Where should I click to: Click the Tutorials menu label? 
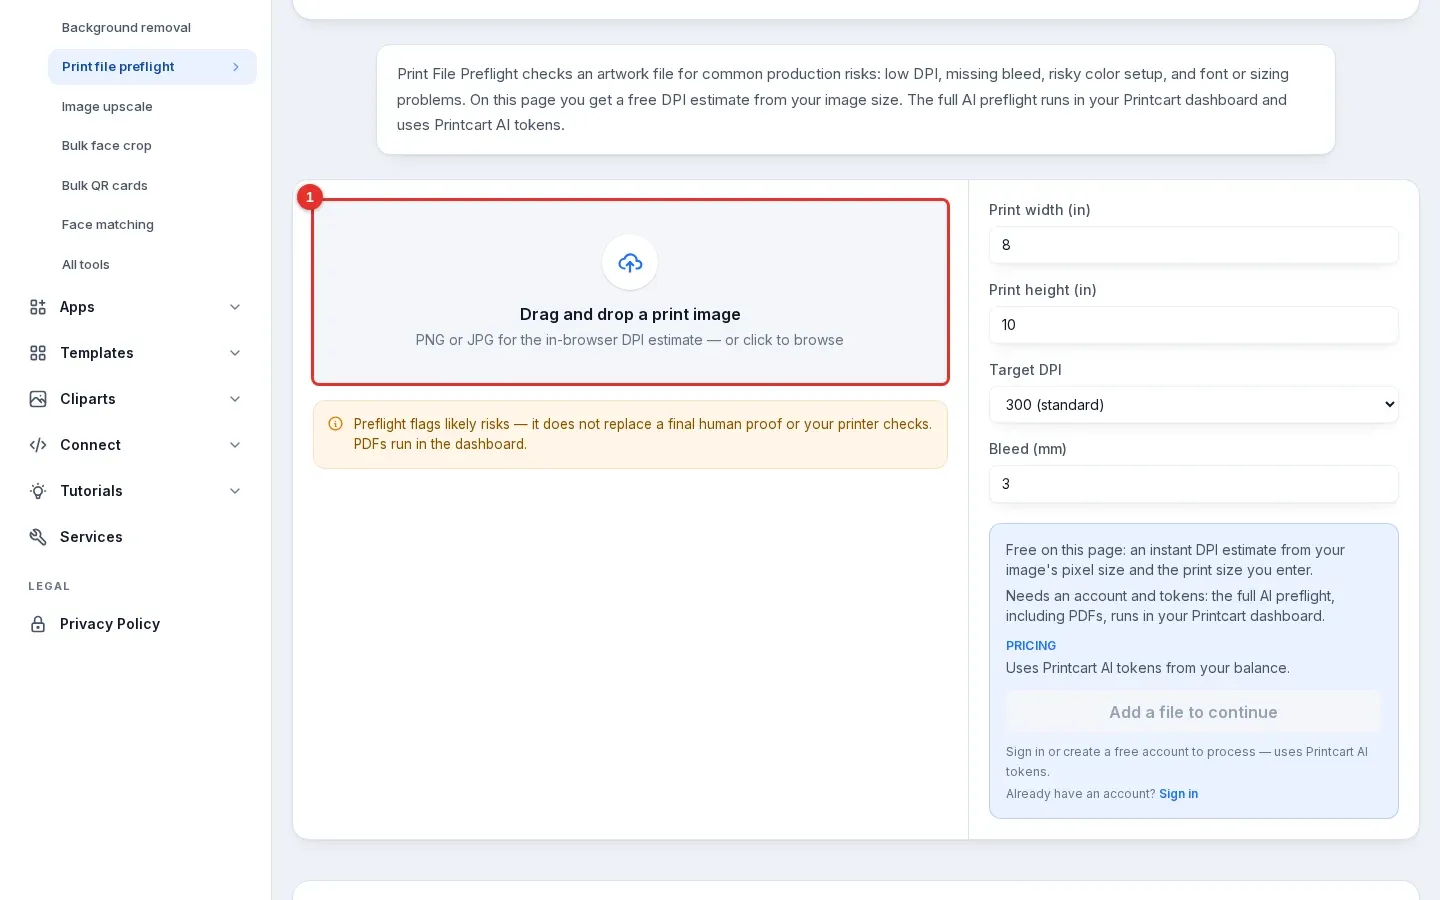coord(91,491)
